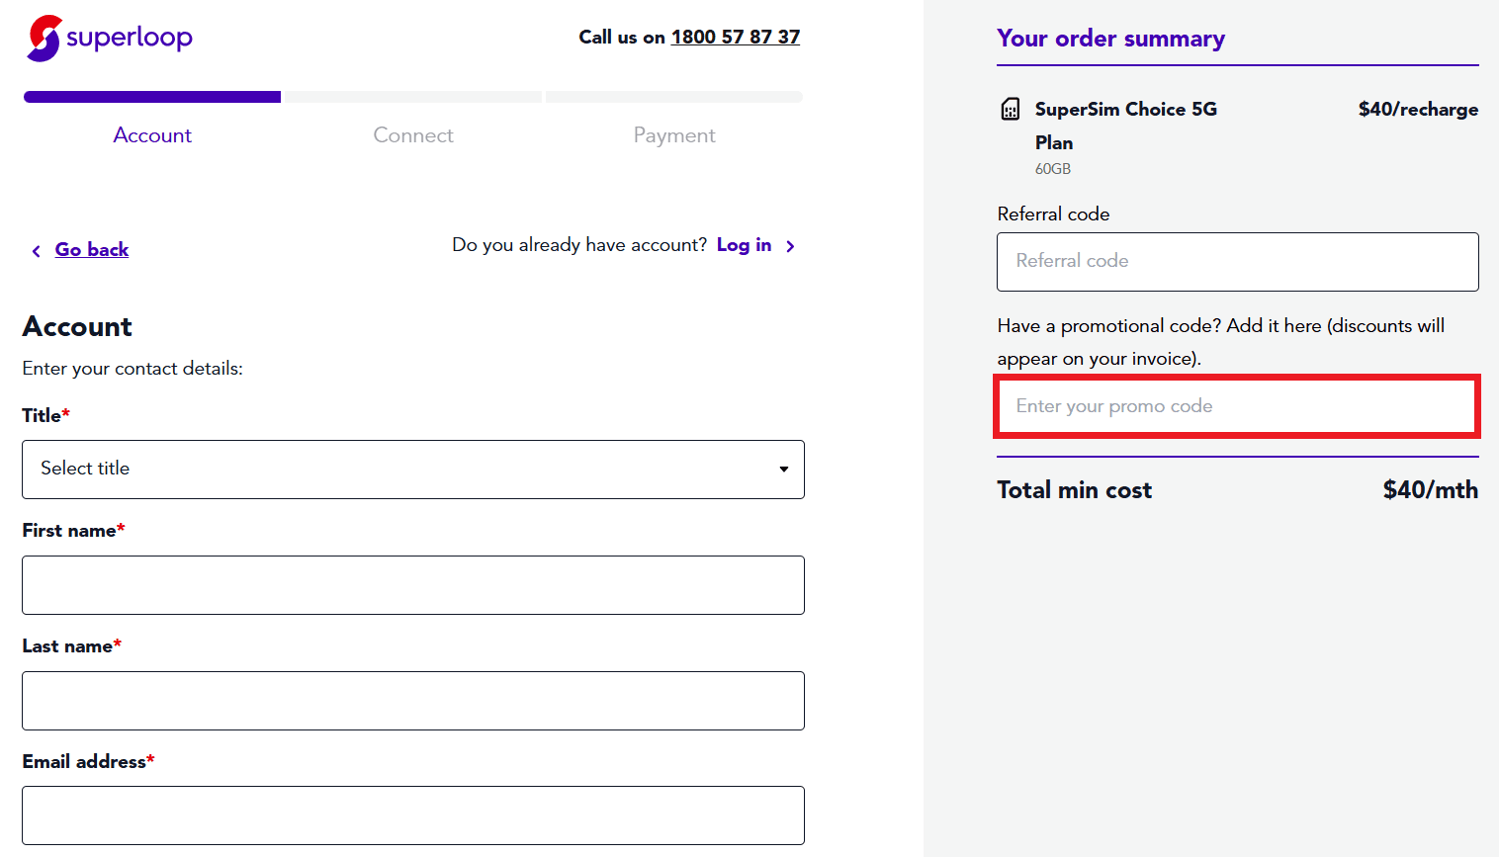Click the Superloop wordmark text
Image resolution: width=1500 pixels, height=857 pixels.
point(129,38)
